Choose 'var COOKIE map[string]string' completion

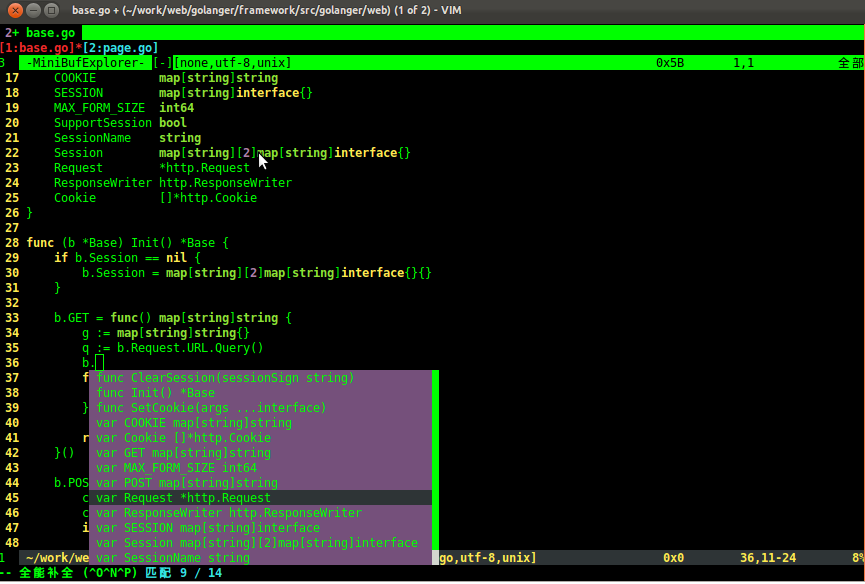point(194,423)
